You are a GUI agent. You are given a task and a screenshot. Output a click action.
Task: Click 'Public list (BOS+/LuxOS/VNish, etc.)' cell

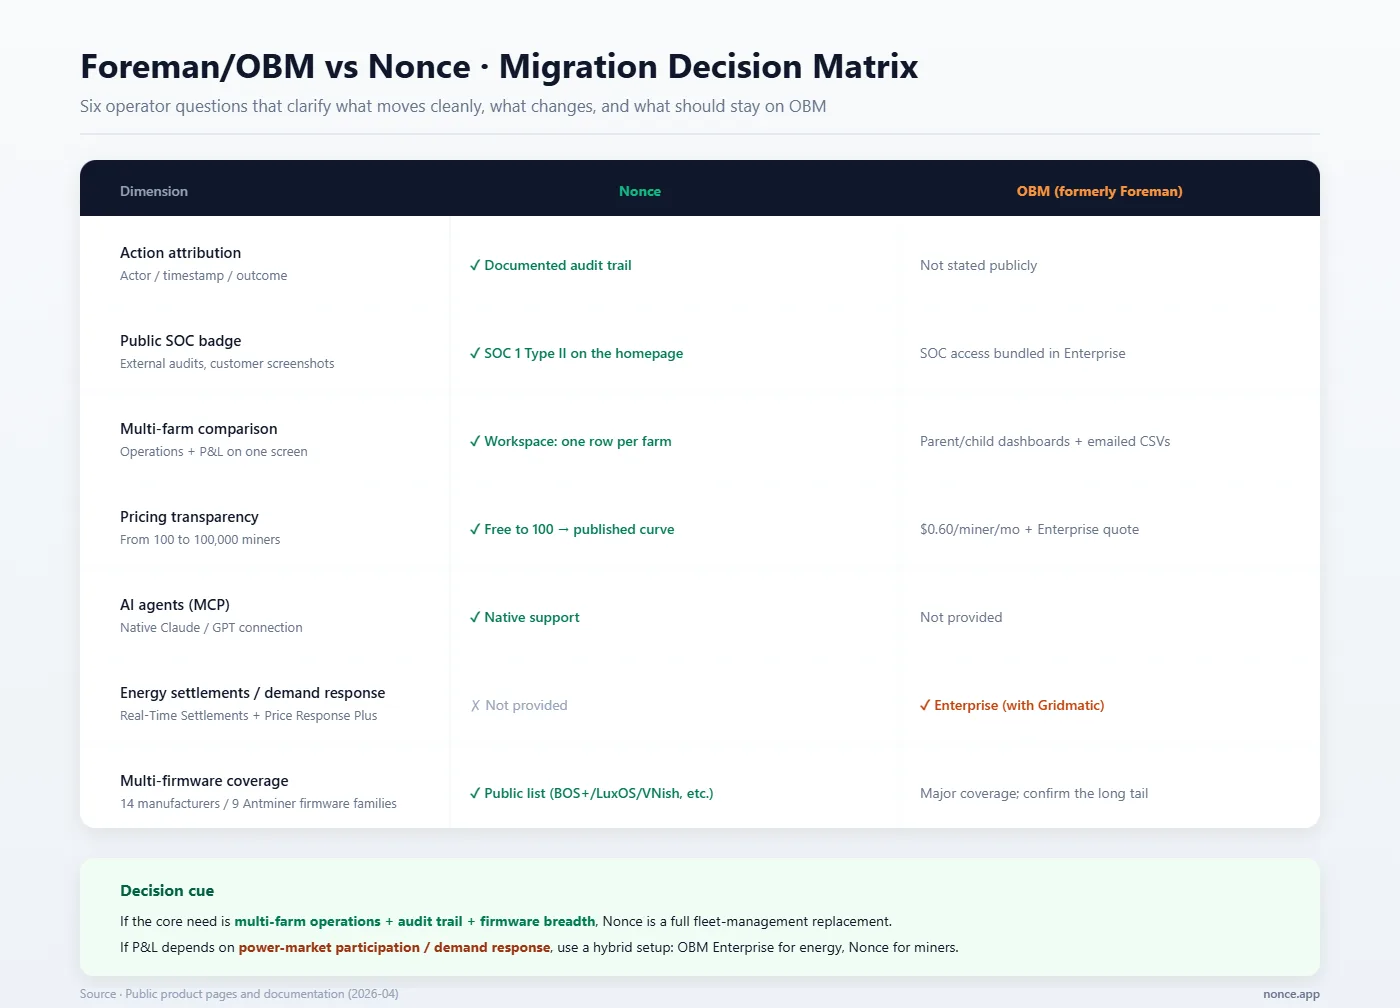(x=591, y=793)
